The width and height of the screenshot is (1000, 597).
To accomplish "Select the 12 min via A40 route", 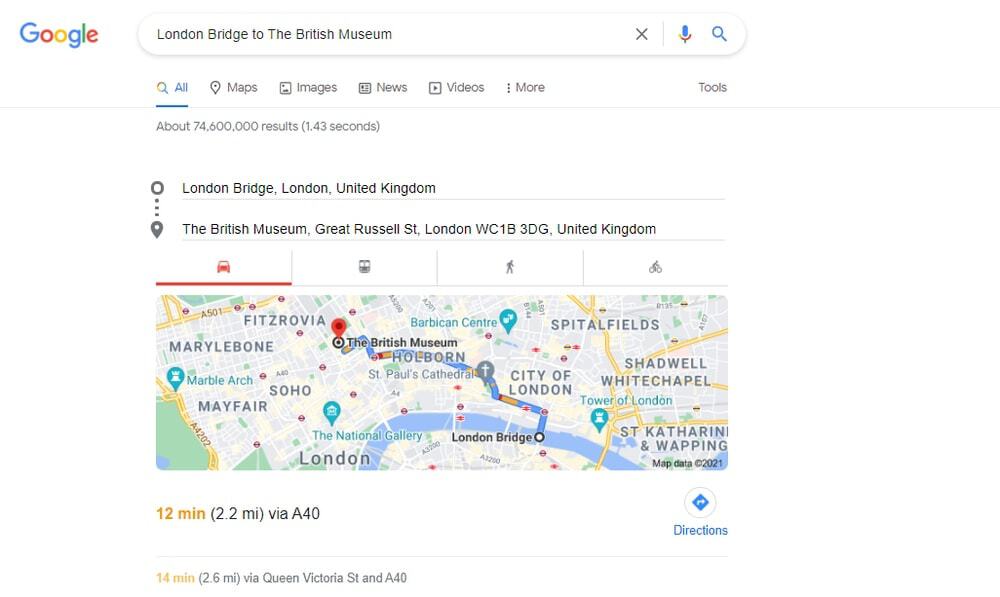I will point(238,513).
